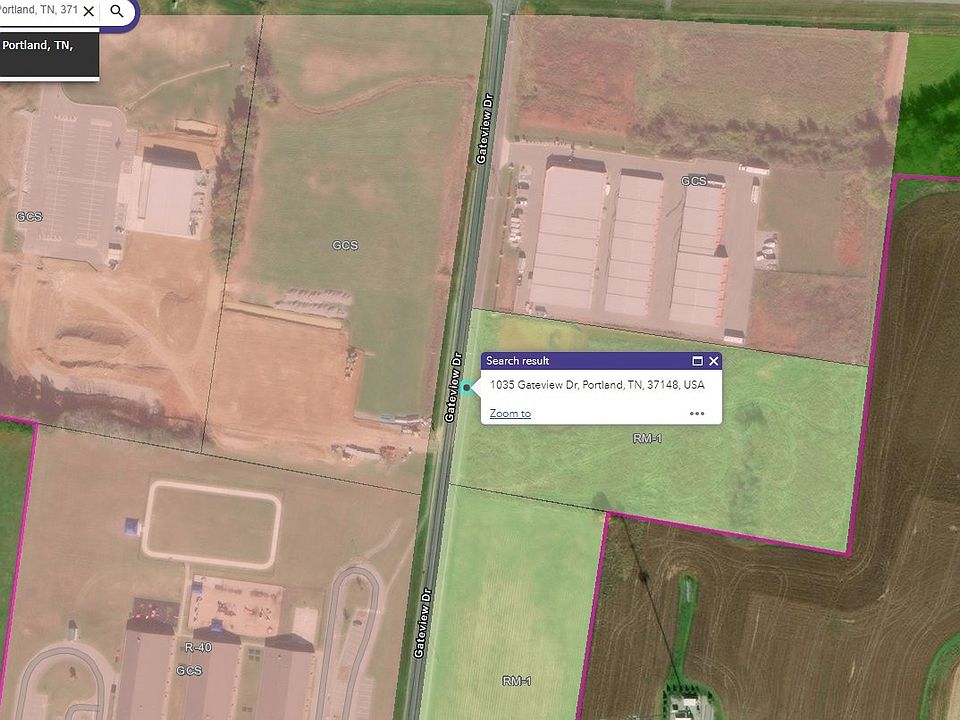Image resolution: width=960 pixels, height=720 pixels.
Task: Close the Search result popup
Action: coord(713,361)
